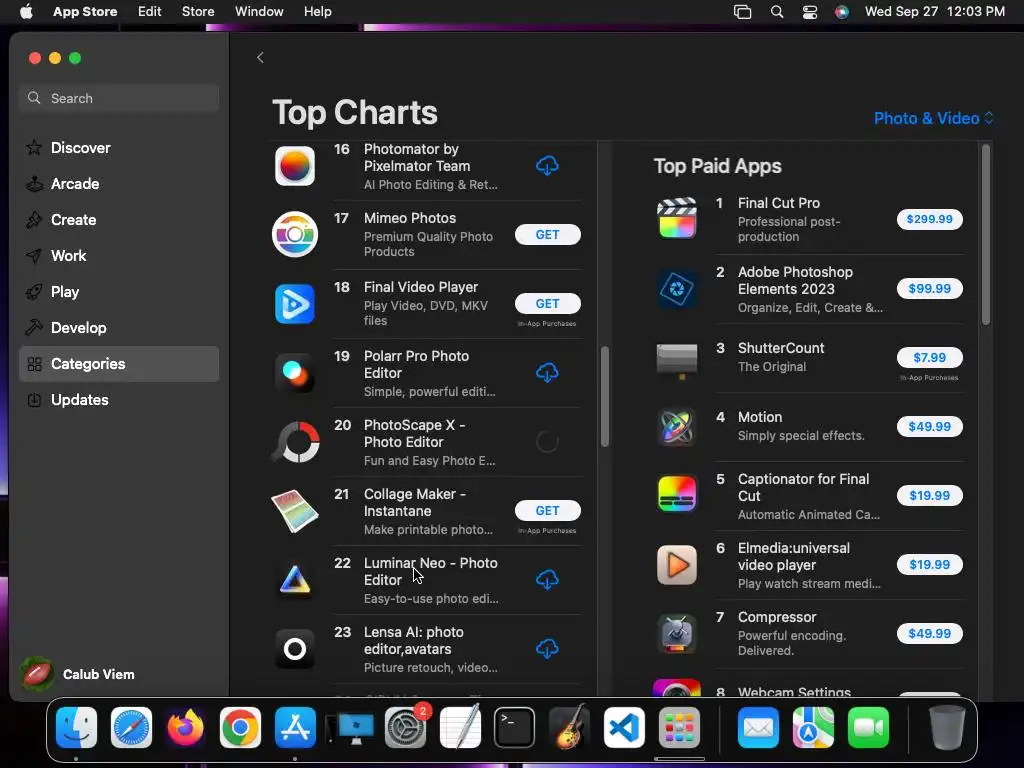Viewport: 1024px width, 768px height.
Task: Download Photomator via cloud icon
Action: (x=547, y=166)
